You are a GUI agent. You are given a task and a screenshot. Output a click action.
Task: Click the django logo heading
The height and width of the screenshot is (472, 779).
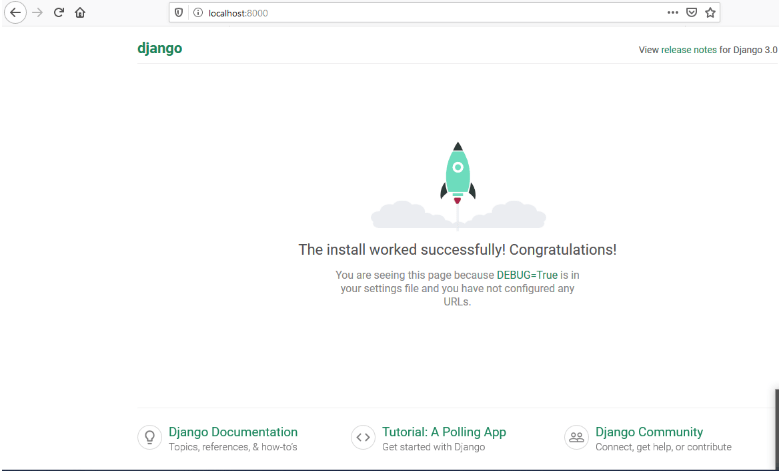tap(159, 49)
